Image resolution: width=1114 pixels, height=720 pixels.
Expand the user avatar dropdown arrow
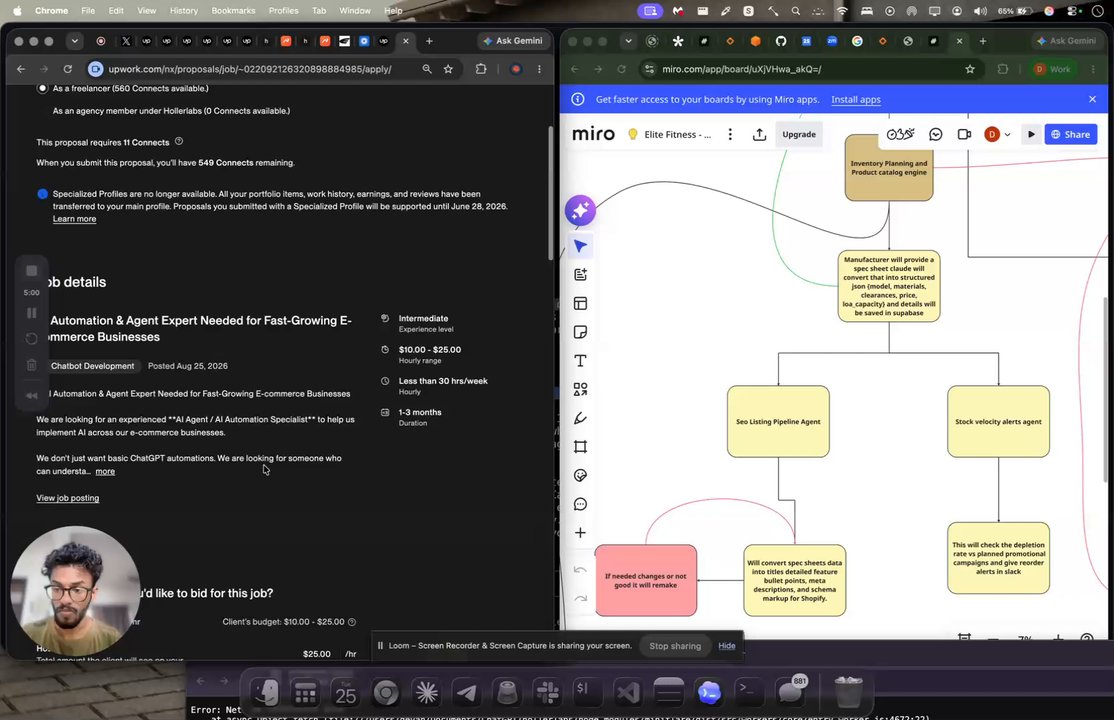[1007, 134]
